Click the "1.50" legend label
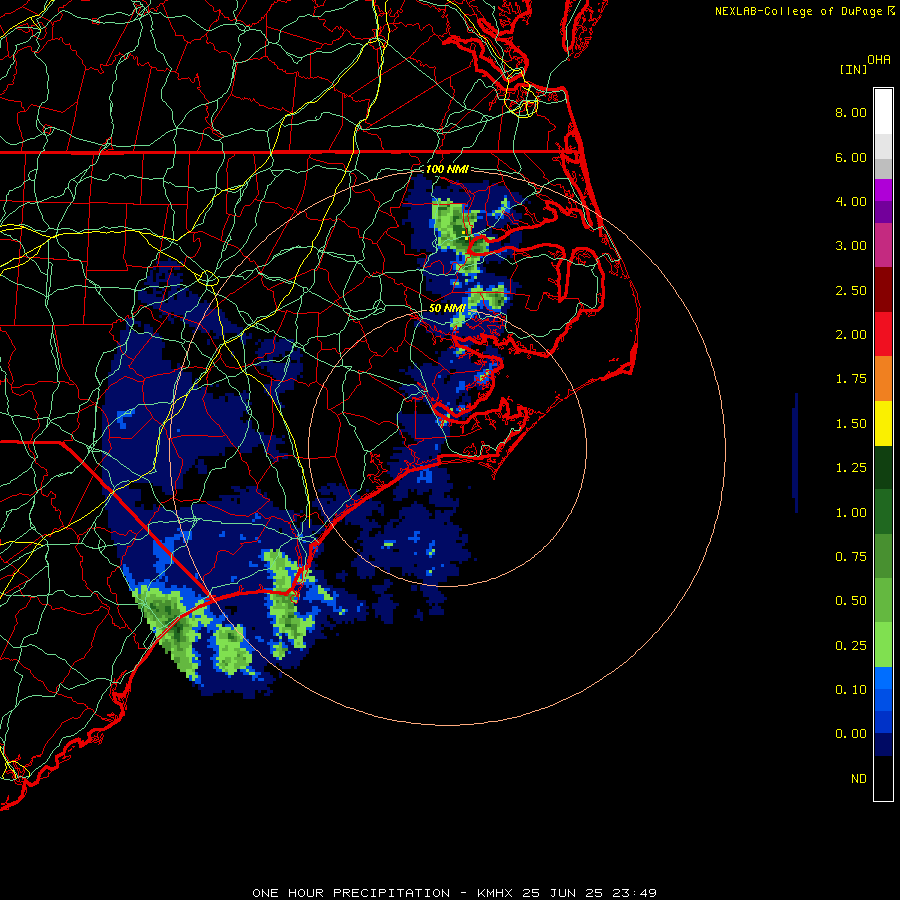This screenshot has height=900, width=900. 851,424
